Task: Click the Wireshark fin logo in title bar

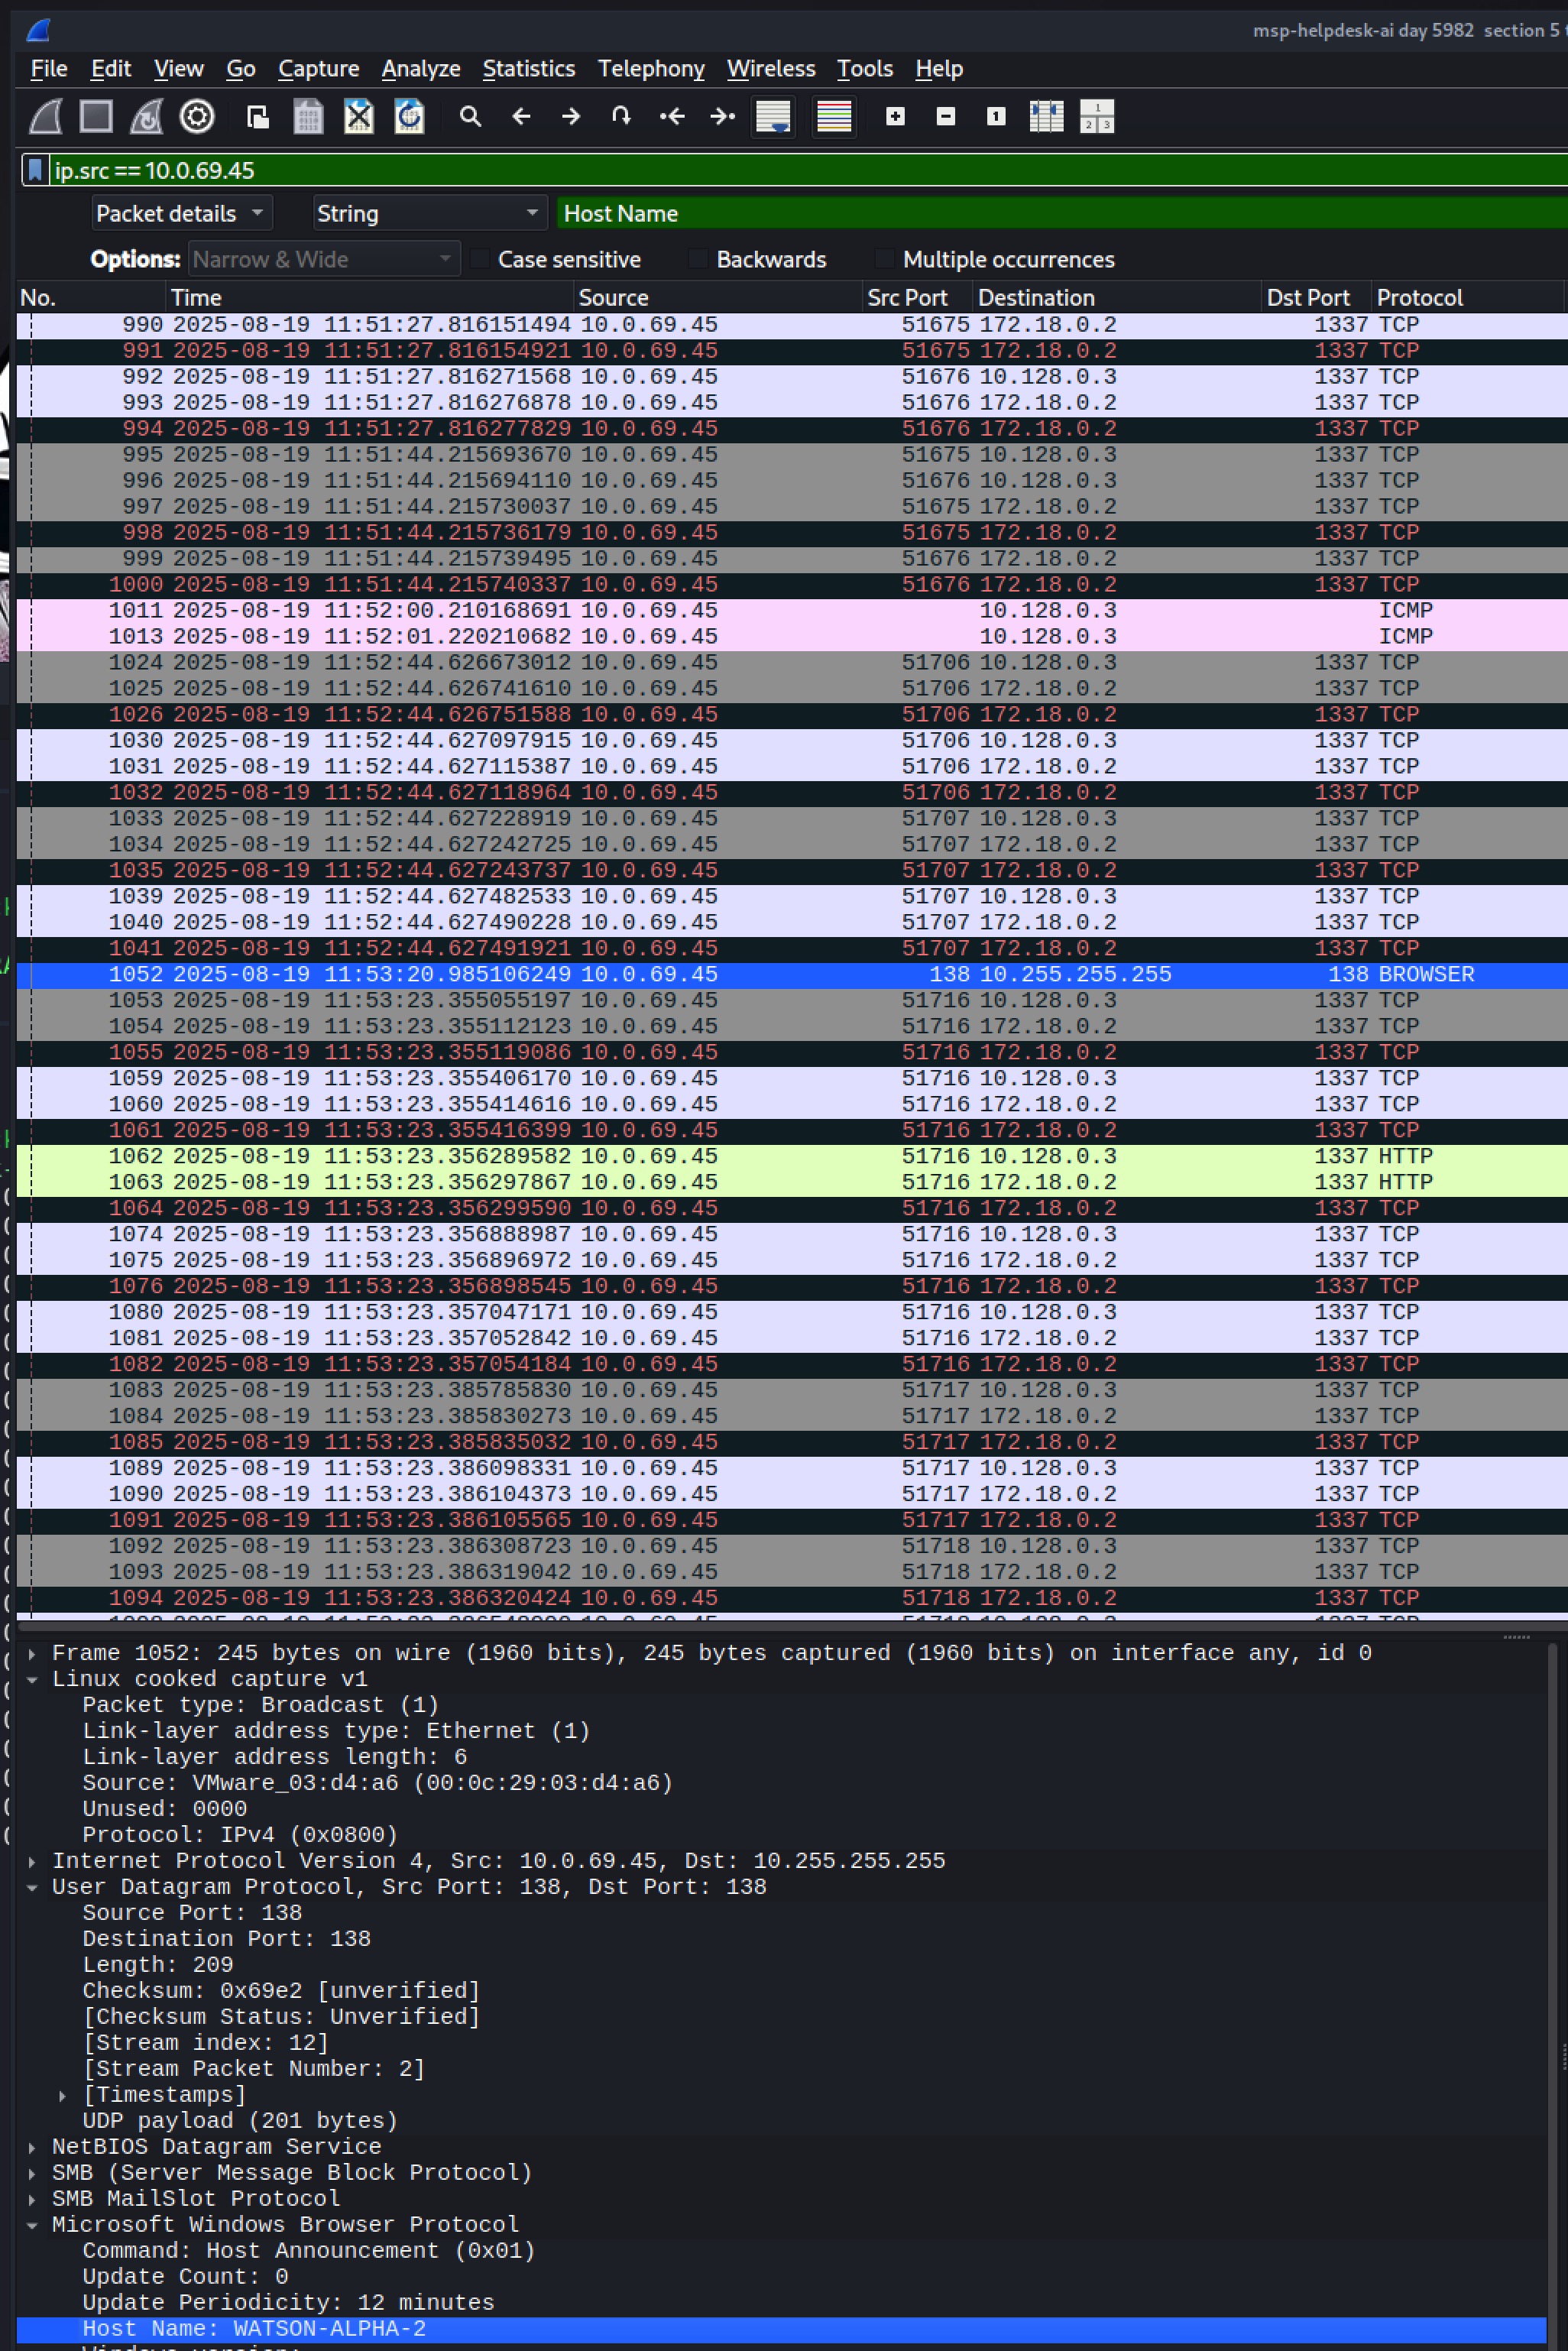Action: click(38, 30)
